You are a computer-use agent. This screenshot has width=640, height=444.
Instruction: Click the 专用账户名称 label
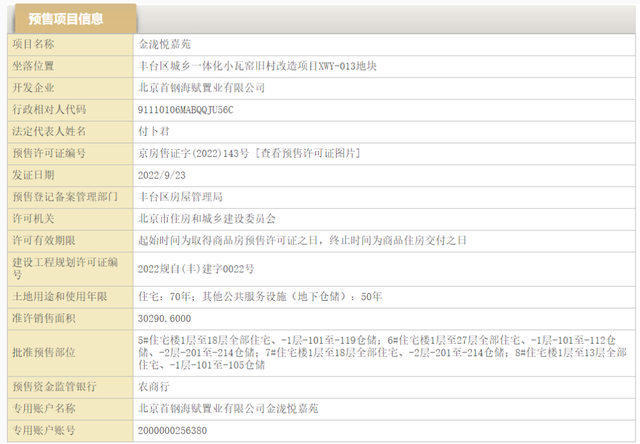(44, 408)
